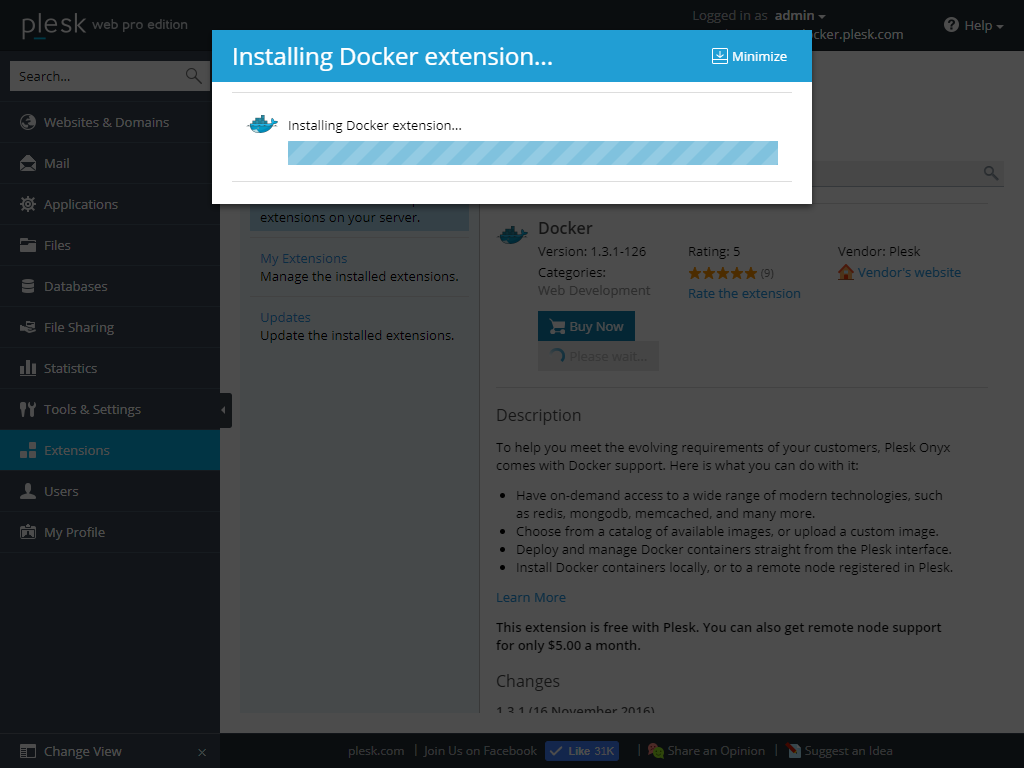Follow the Learn More link
The width and height of the screenshot is (1024, 768).
pos(531,597)
